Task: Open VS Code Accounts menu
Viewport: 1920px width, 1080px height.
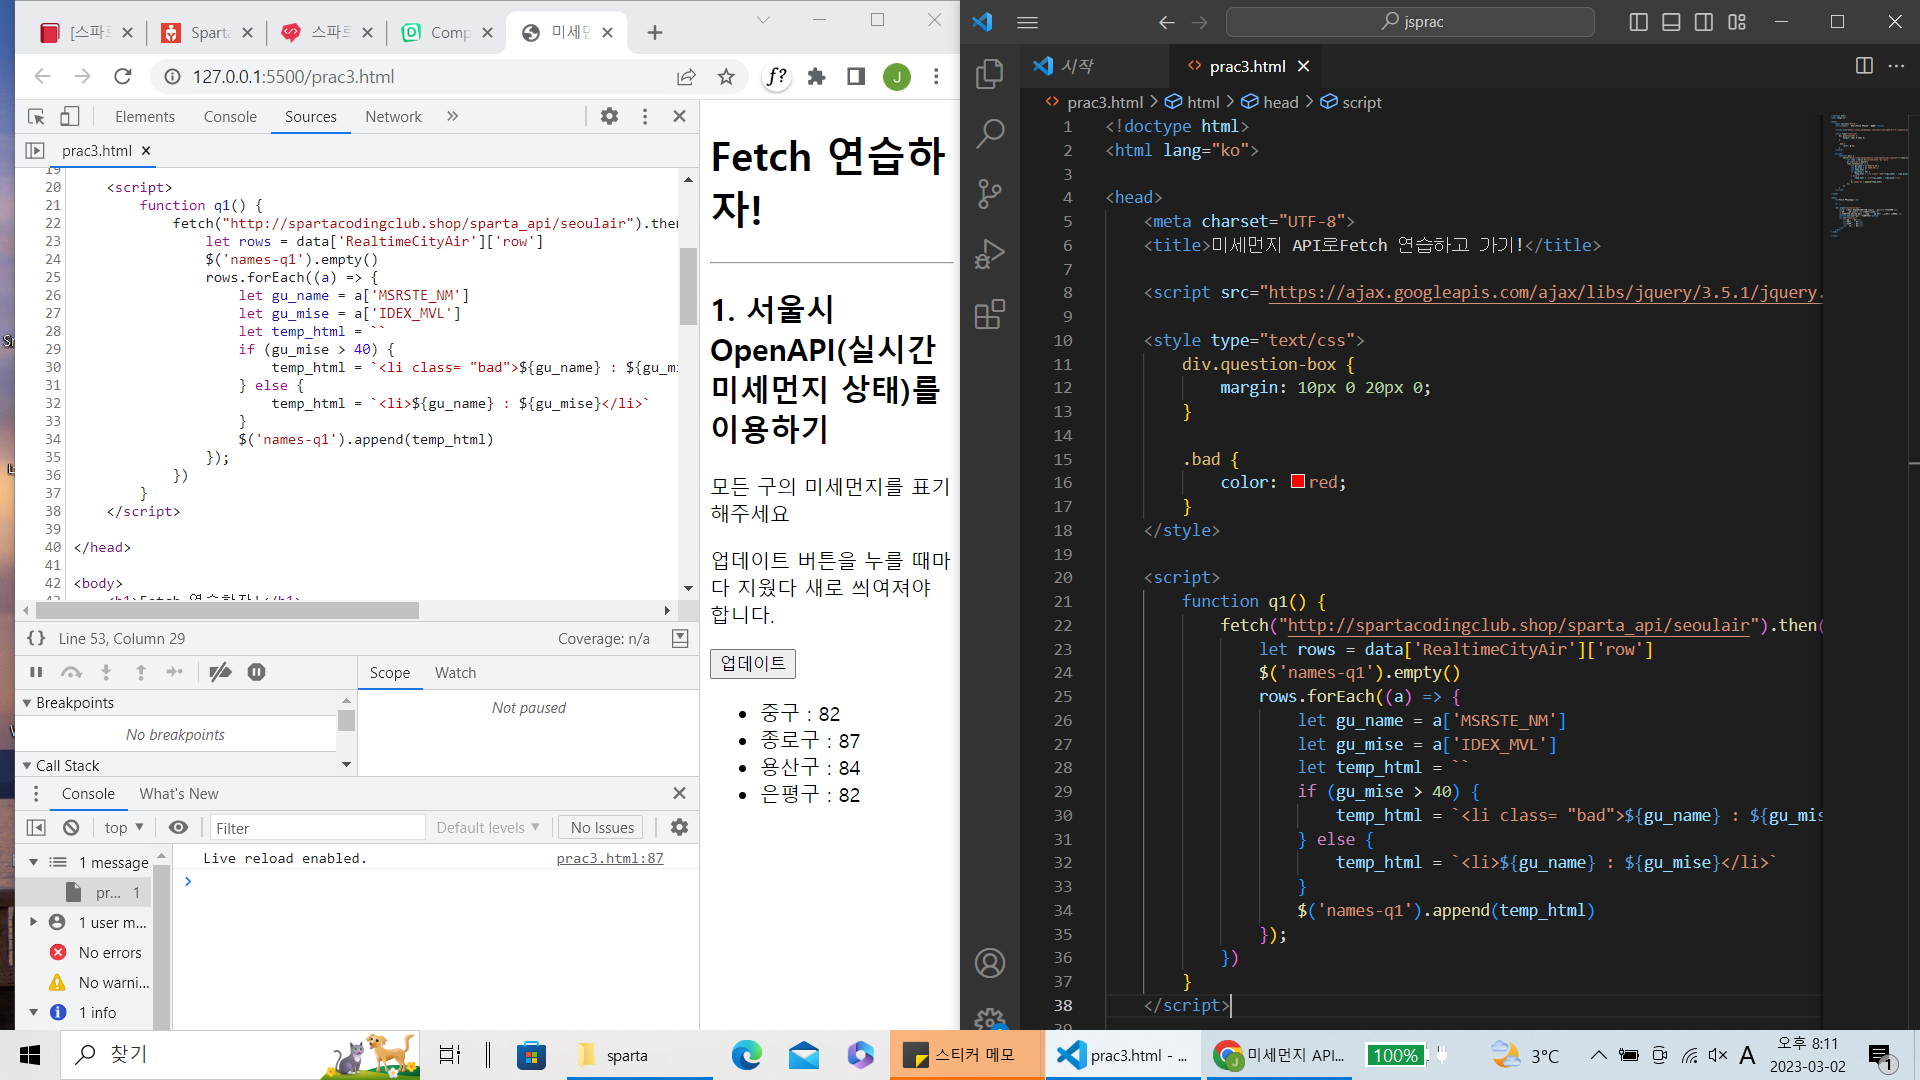Action: (989, 963)
